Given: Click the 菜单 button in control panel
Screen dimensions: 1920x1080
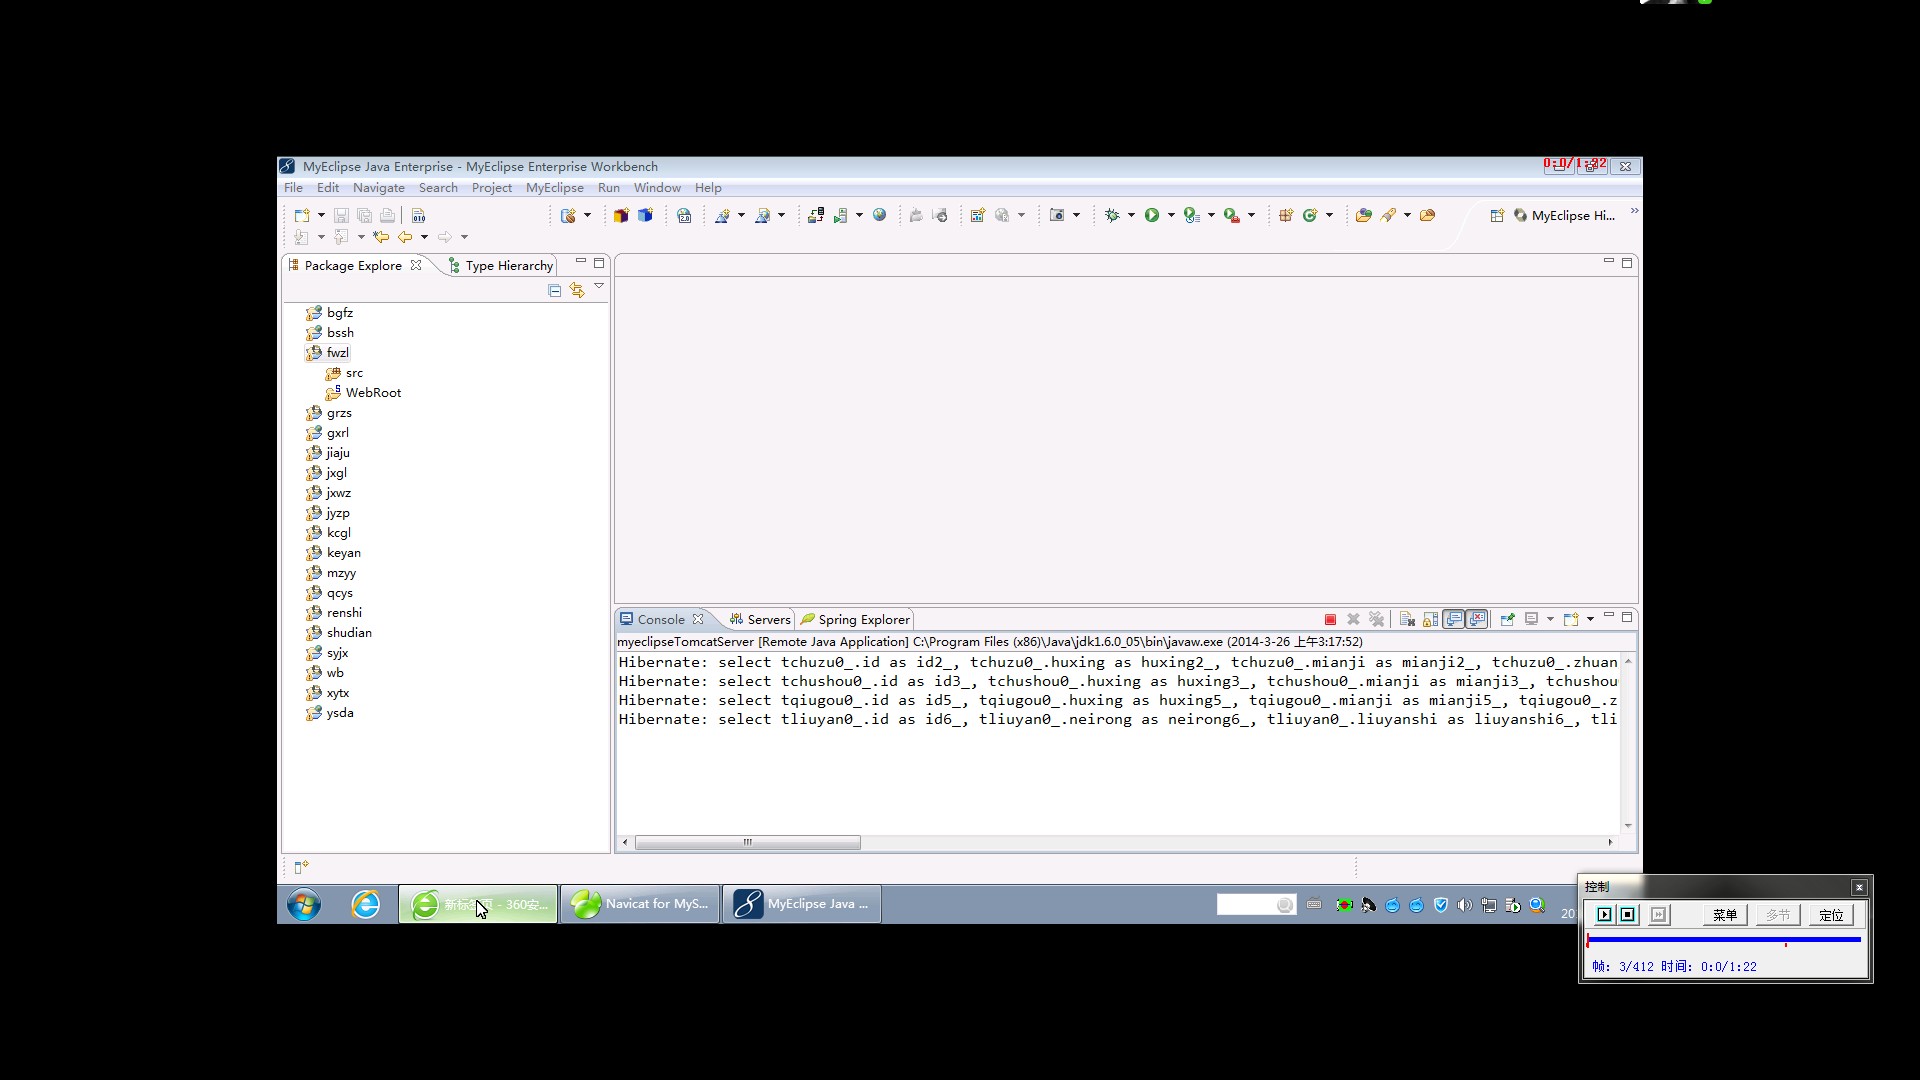Looking at the screenshot, I should click(1725, 915).
